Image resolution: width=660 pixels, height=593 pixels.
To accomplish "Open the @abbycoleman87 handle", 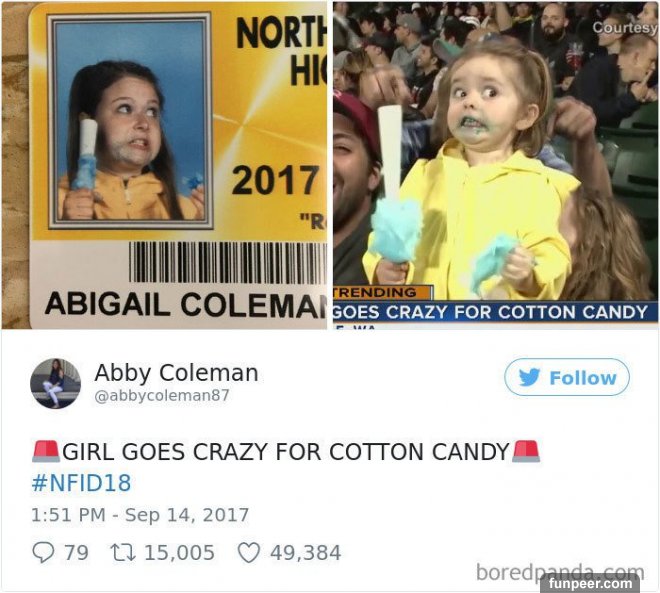I will pos(162,396).
